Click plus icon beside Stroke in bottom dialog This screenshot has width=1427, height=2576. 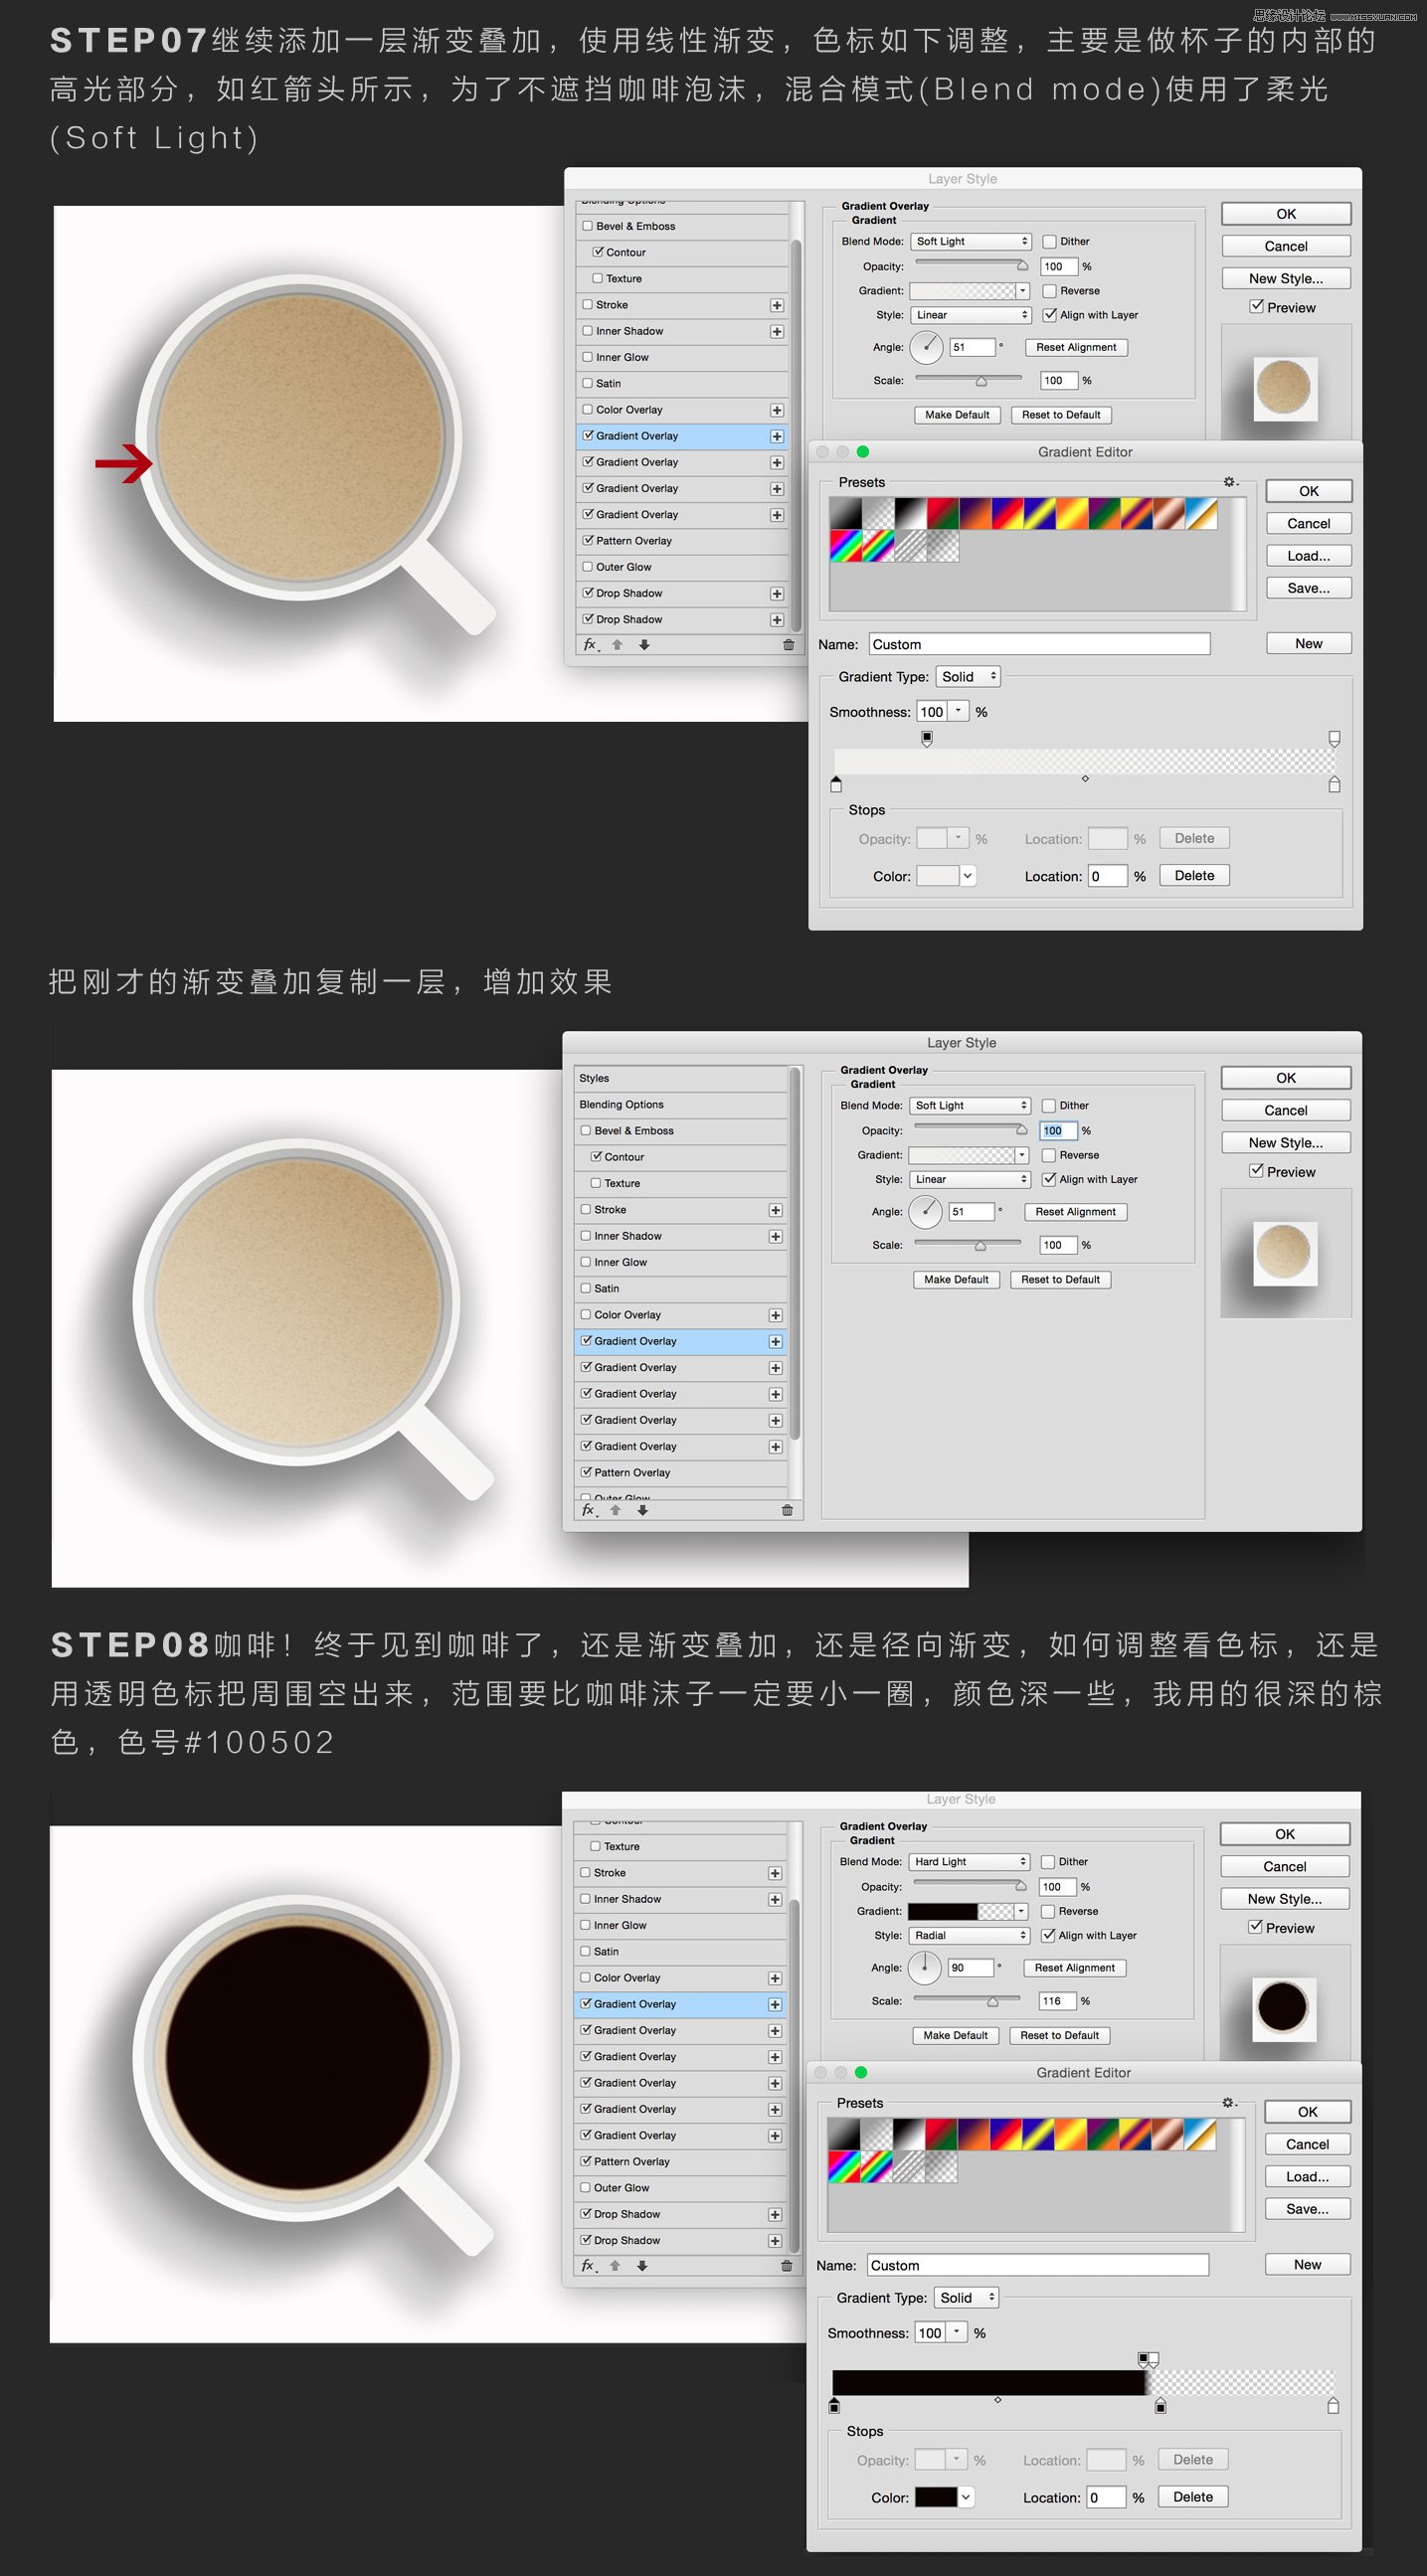pyautogui.click(x=775, y=1873)
